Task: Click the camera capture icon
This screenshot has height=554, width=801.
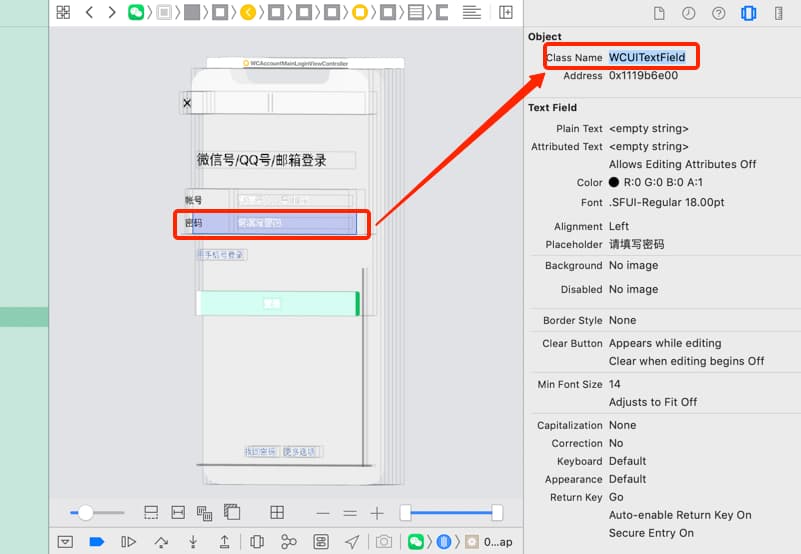Action: 384,542
